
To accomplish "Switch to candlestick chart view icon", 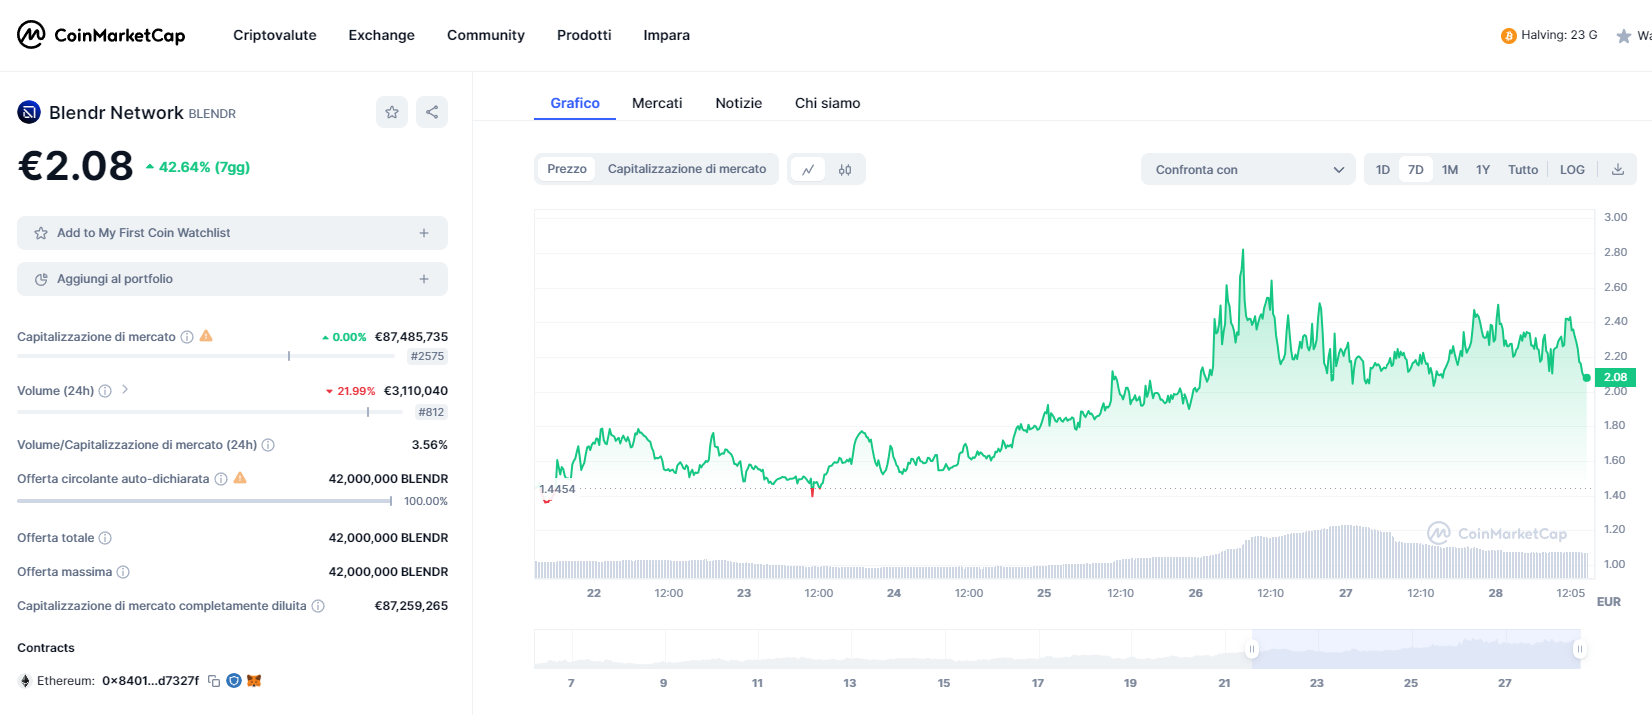I will point(845,170).
